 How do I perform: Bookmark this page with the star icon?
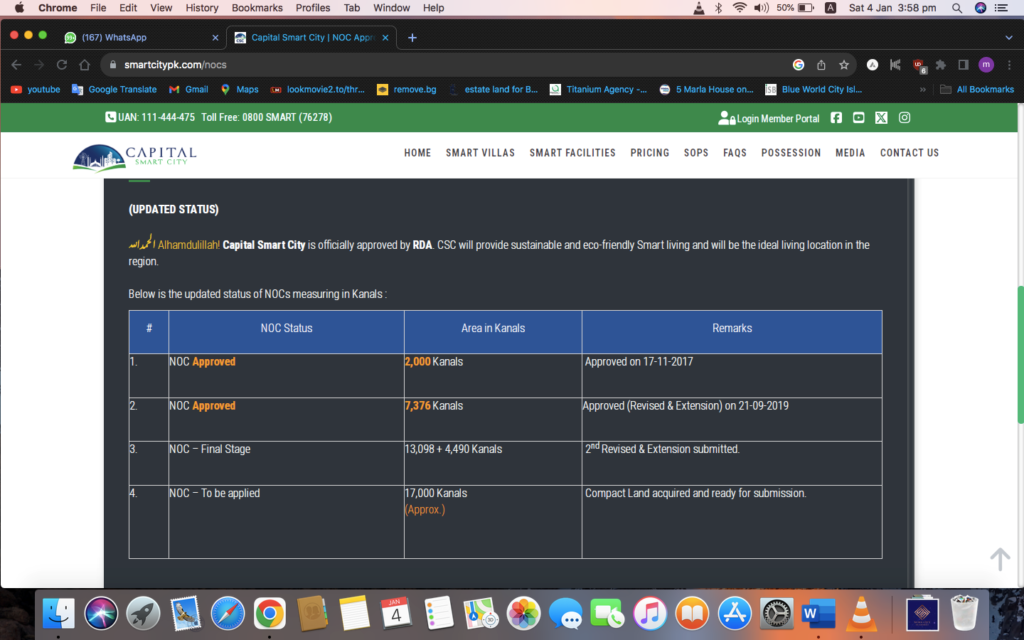coord(844,65)
